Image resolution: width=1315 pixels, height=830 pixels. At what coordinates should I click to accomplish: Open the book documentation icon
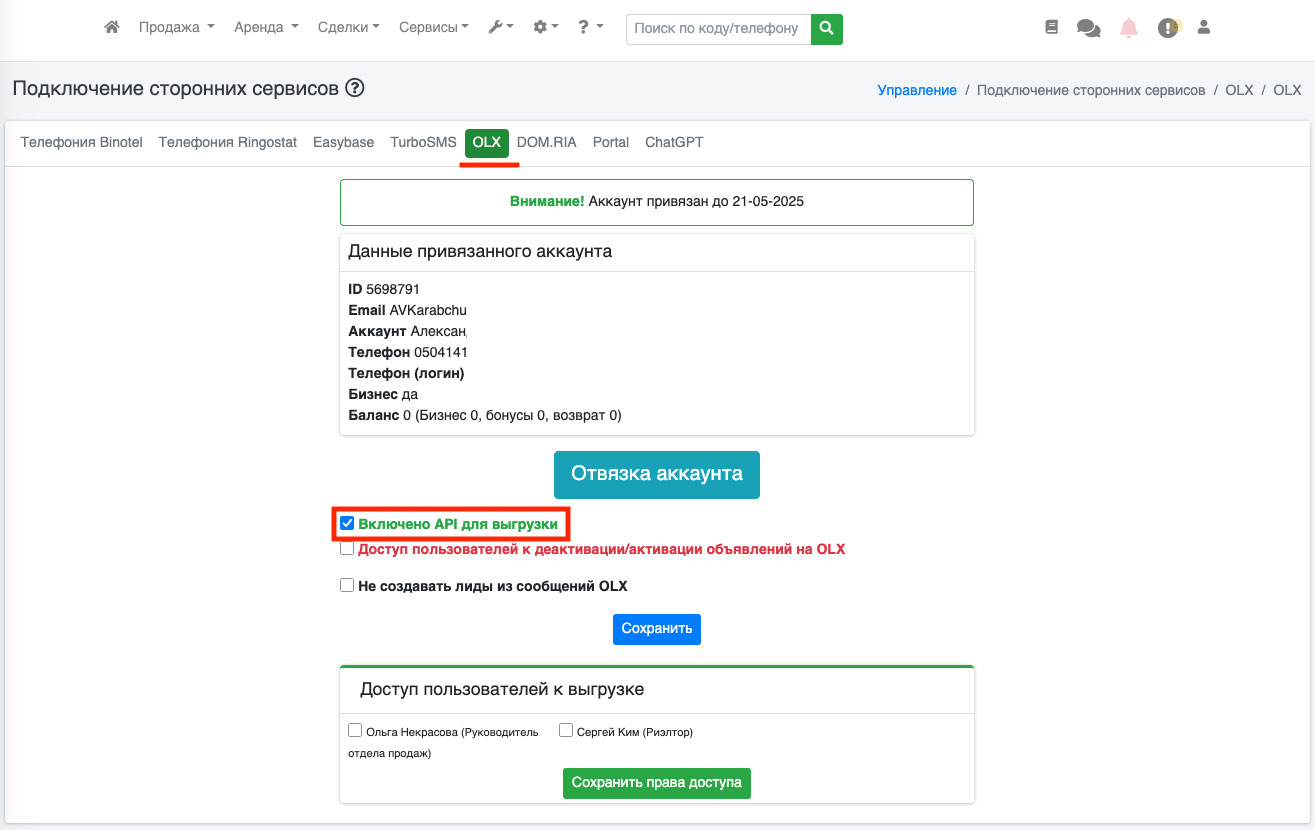[x=1051, y=28]
